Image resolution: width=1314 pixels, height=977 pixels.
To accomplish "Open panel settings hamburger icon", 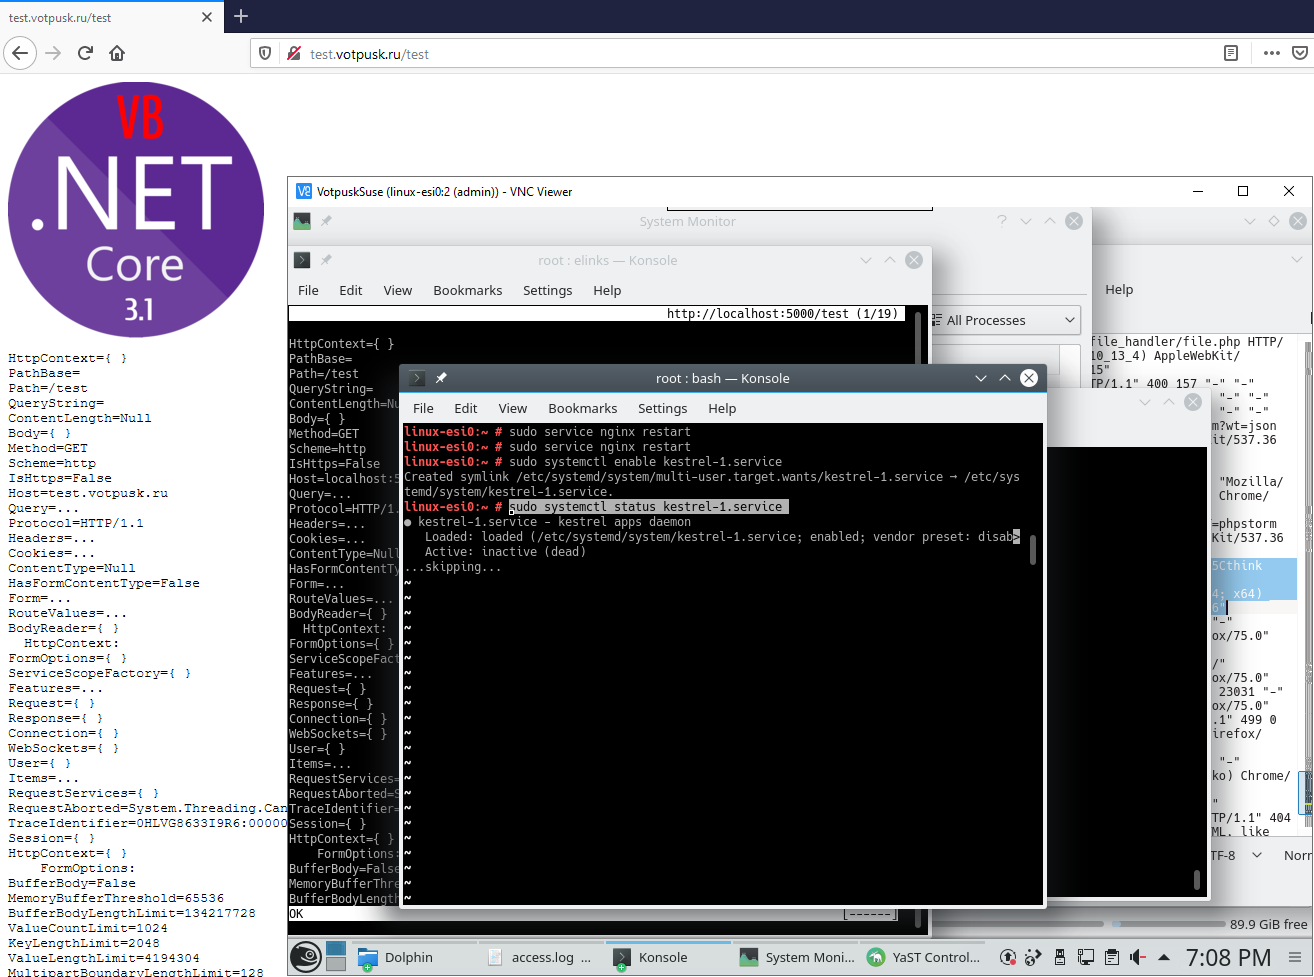I will (1296, 957).
